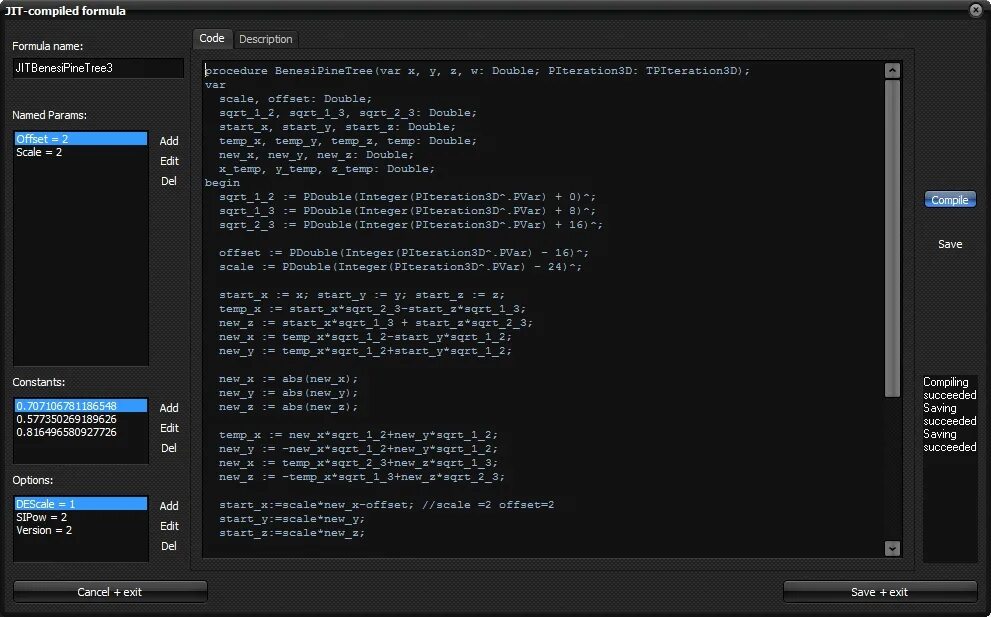Click the 'new_x := abs(new_x);' line
991x617 pixels.
click(x=288, y=379)
